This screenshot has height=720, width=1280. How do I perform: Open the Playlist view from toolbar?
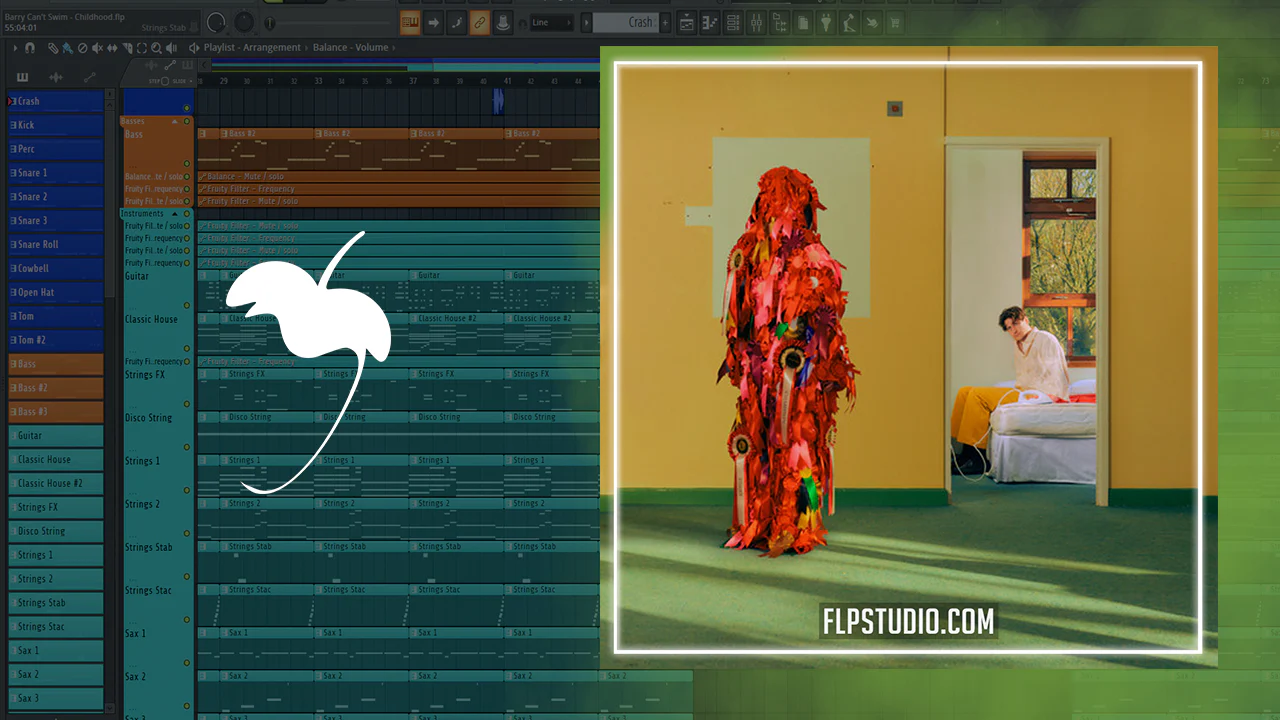pos(687,22)
